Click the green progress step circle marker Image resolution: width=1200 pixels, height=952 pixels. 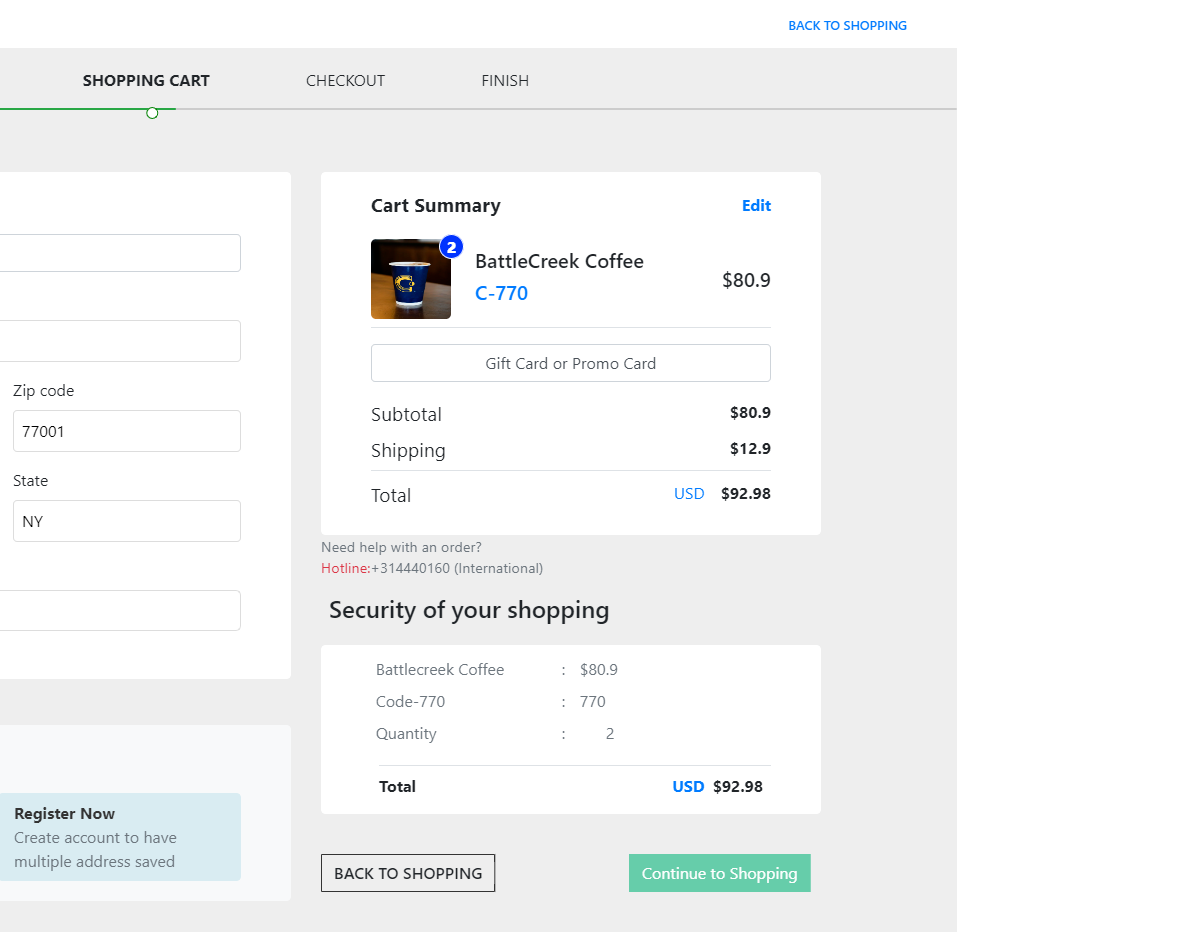point(152,113)
